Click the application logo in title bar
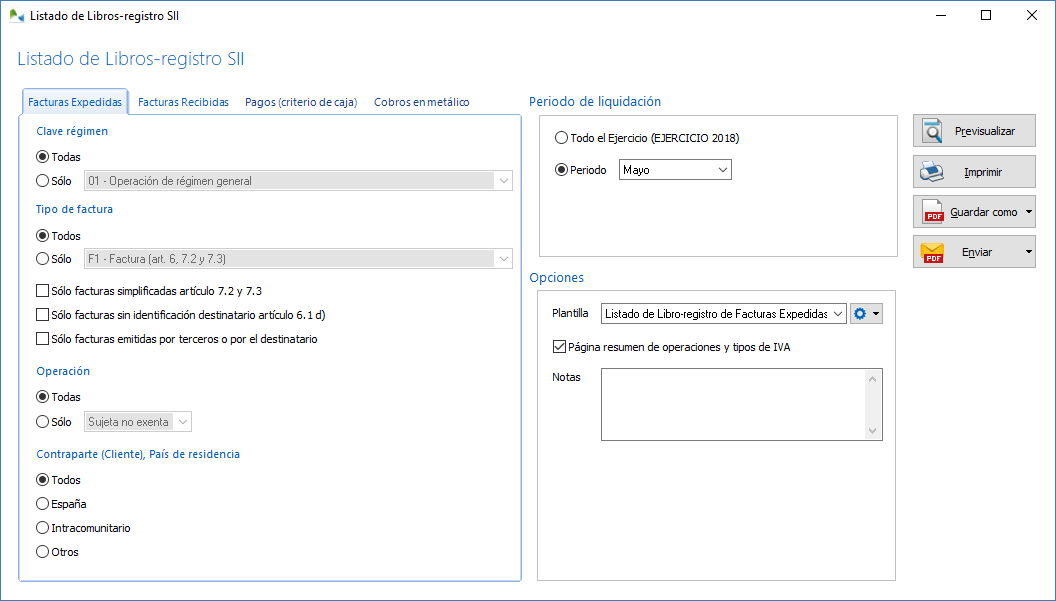This screenshot has width=1056, height=601. pos(16,16)
